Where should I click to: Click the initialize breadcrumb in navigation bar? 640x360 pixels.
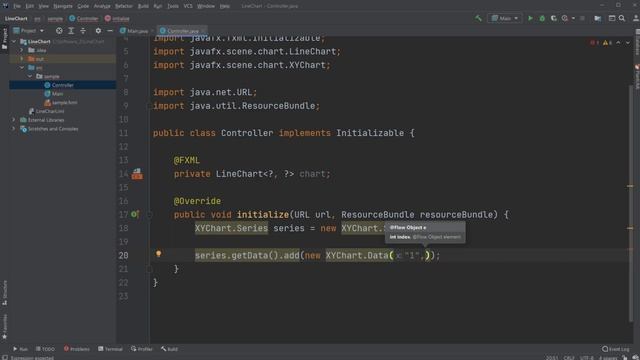click(x=117, y=18)
